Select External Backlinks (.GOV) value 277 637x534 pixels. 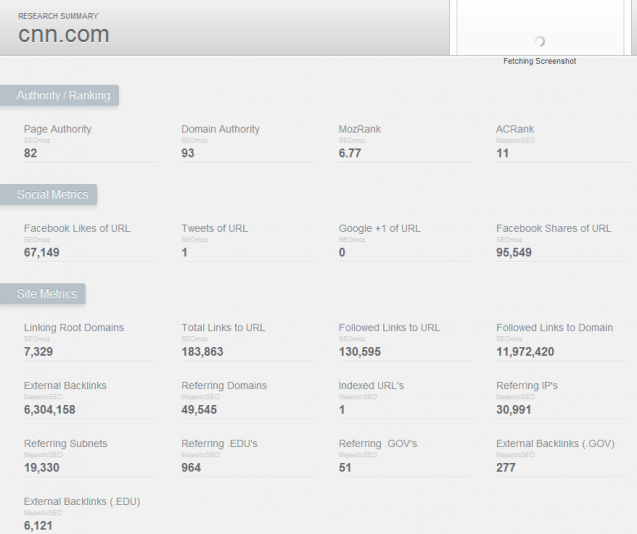tap(506, 468)
